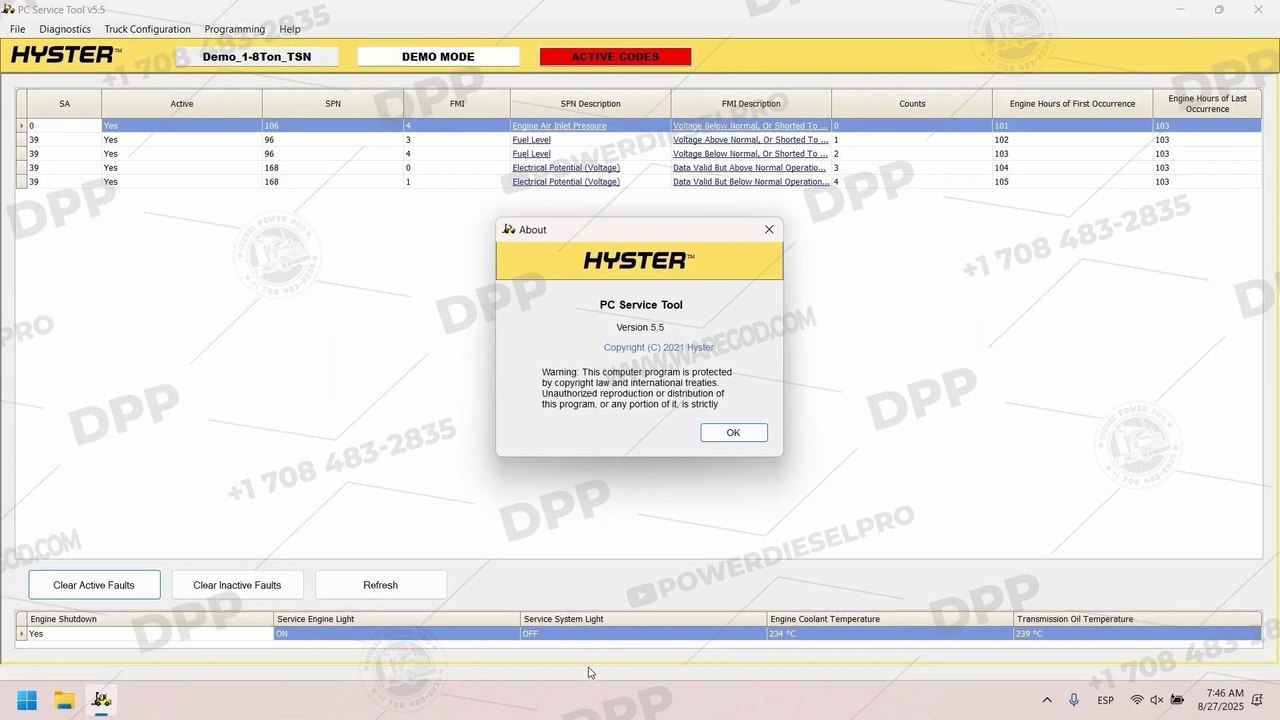1280x720 pixels.
Task: Click the SPN Description column header
Action: click(x=590, y=104)
